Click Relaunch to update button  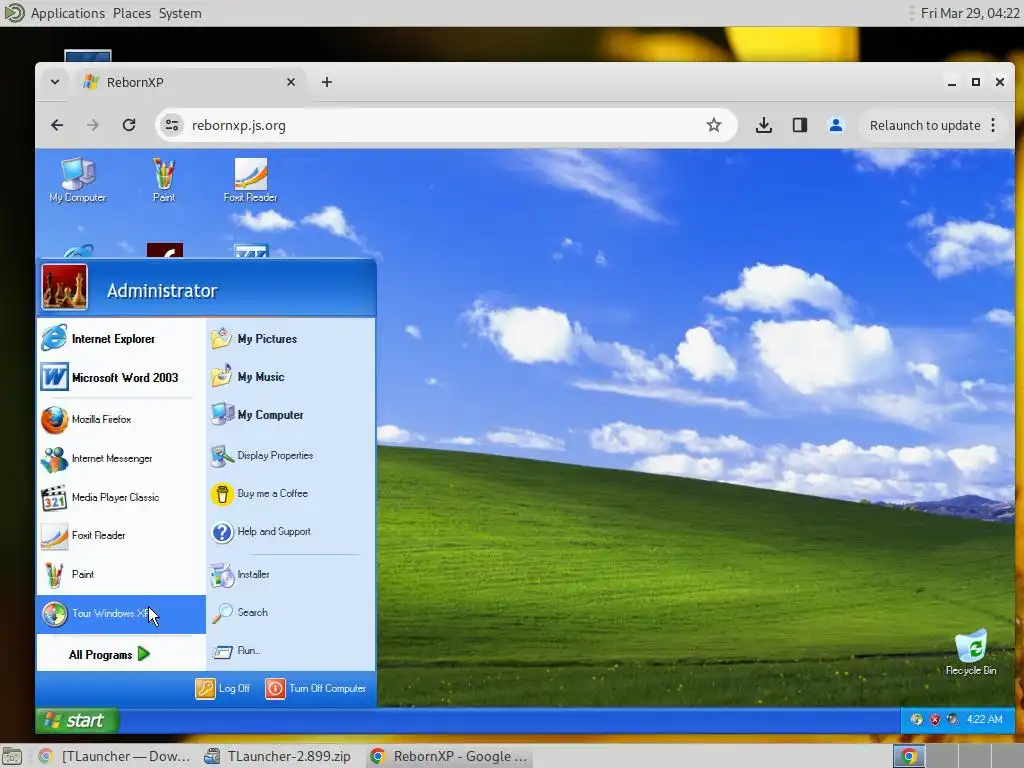(x=925, y=125)
